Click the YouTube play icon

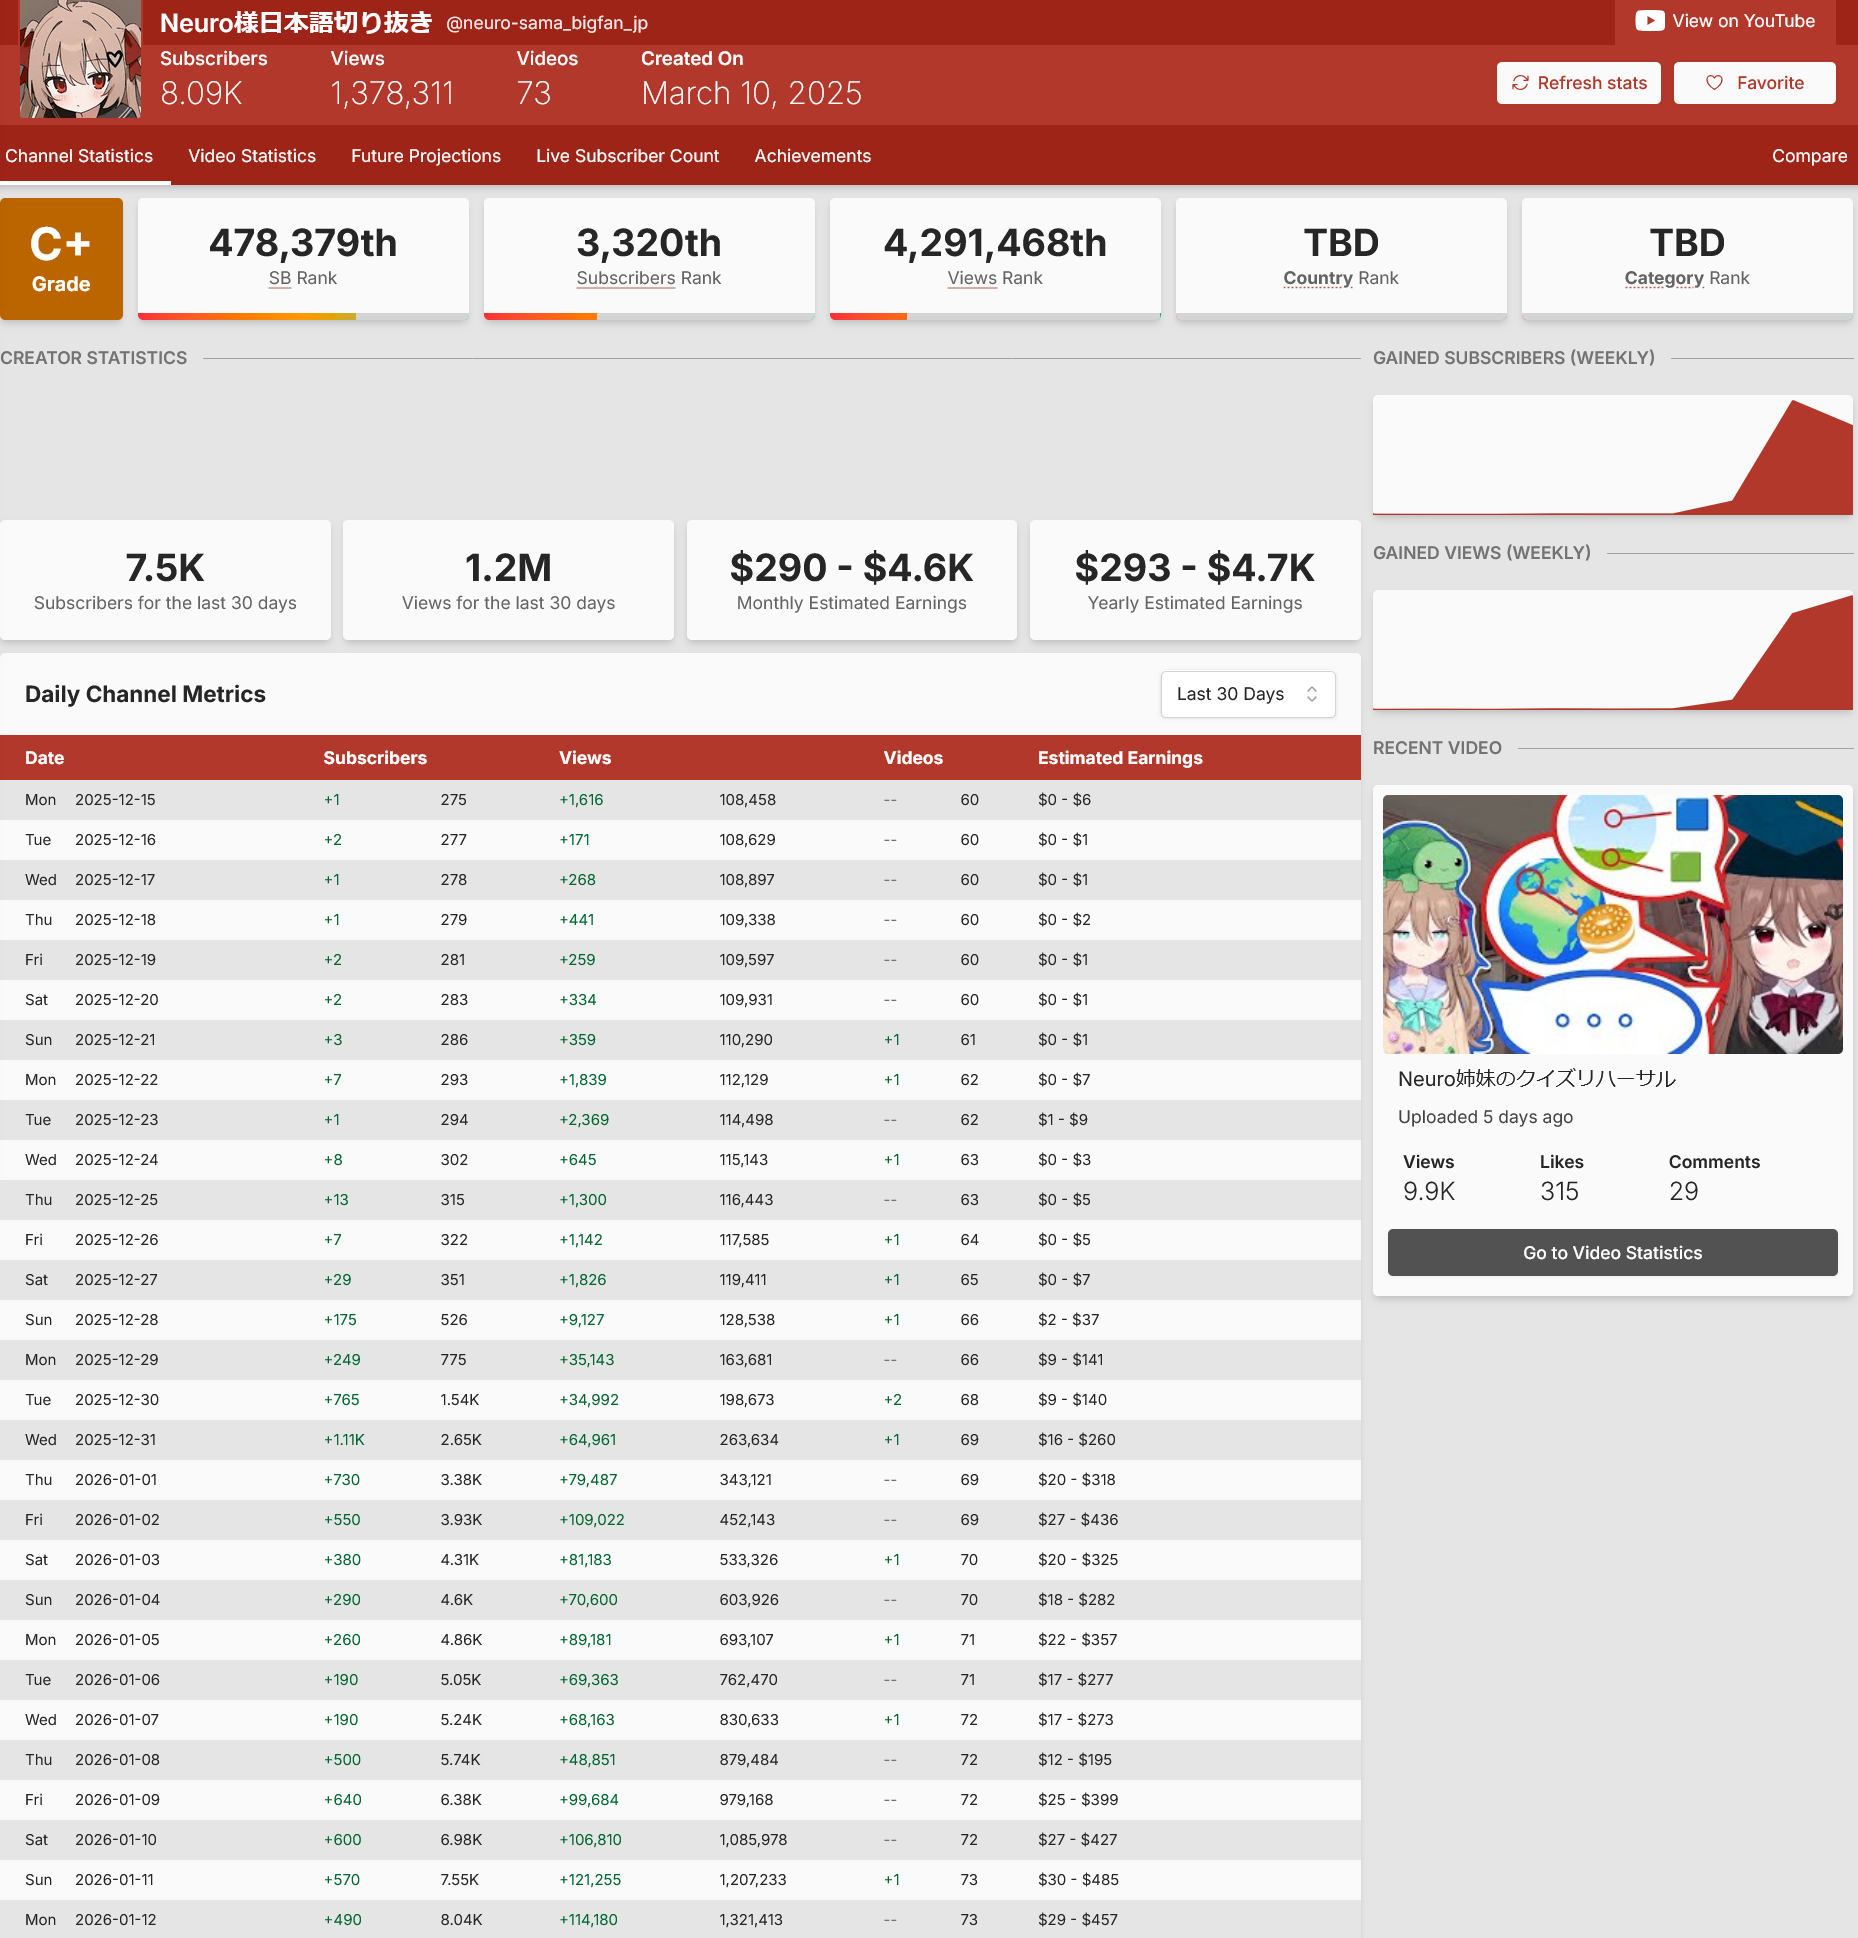pos(1649,21)
